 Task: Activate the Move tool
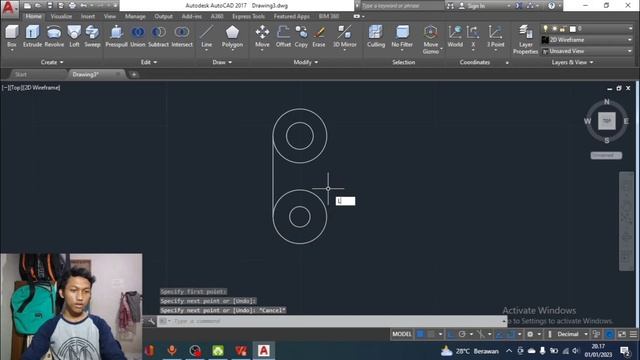(x=262, y=36)
